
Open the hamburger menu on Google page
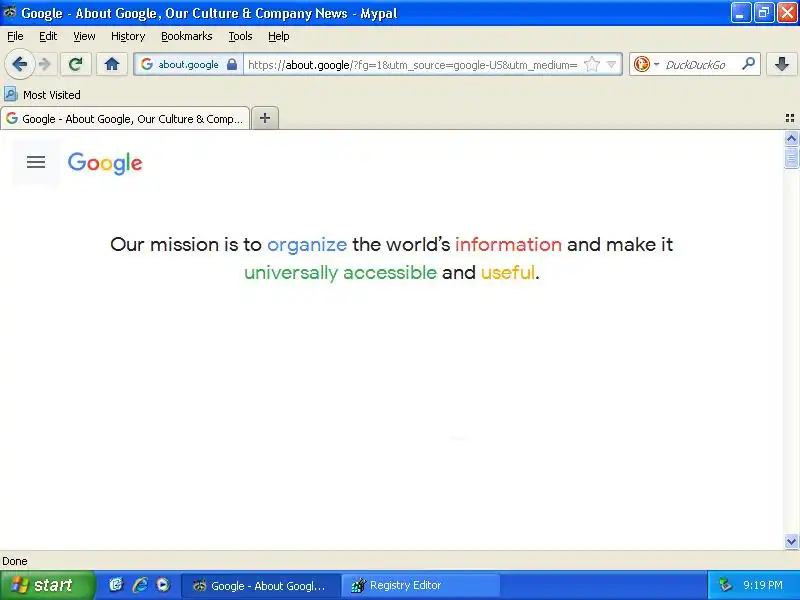coord(36,163)
